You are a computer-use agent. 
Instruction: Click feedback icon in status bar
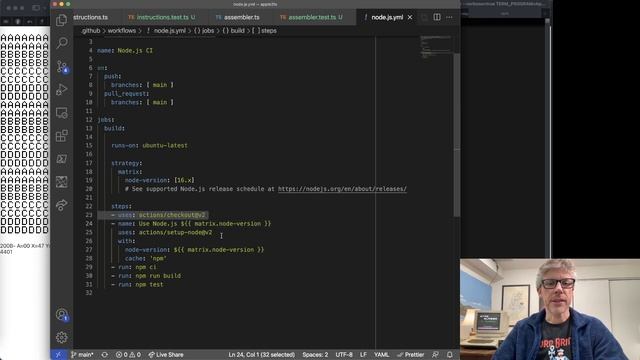tap(436, 355)
